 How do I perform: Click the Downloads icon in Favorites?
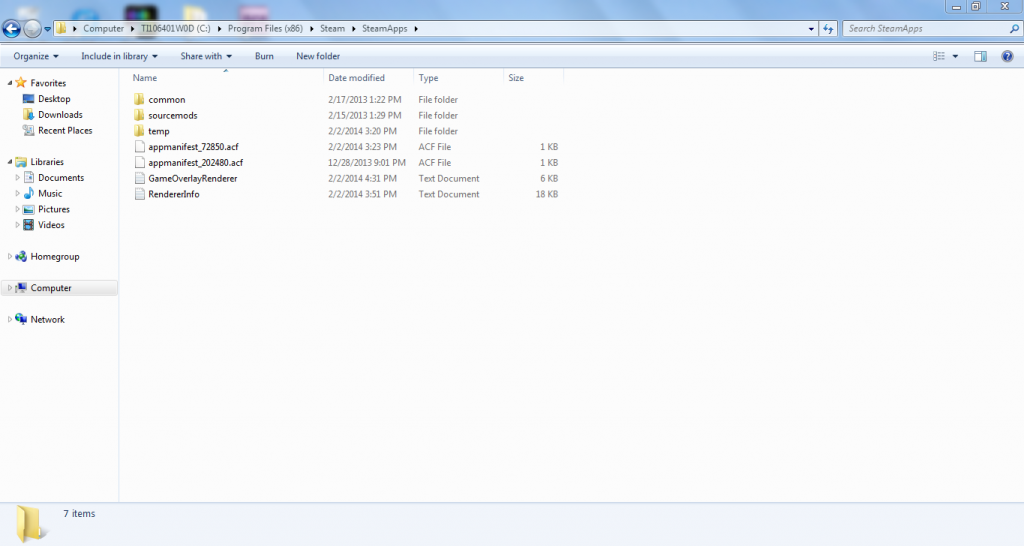28,115
